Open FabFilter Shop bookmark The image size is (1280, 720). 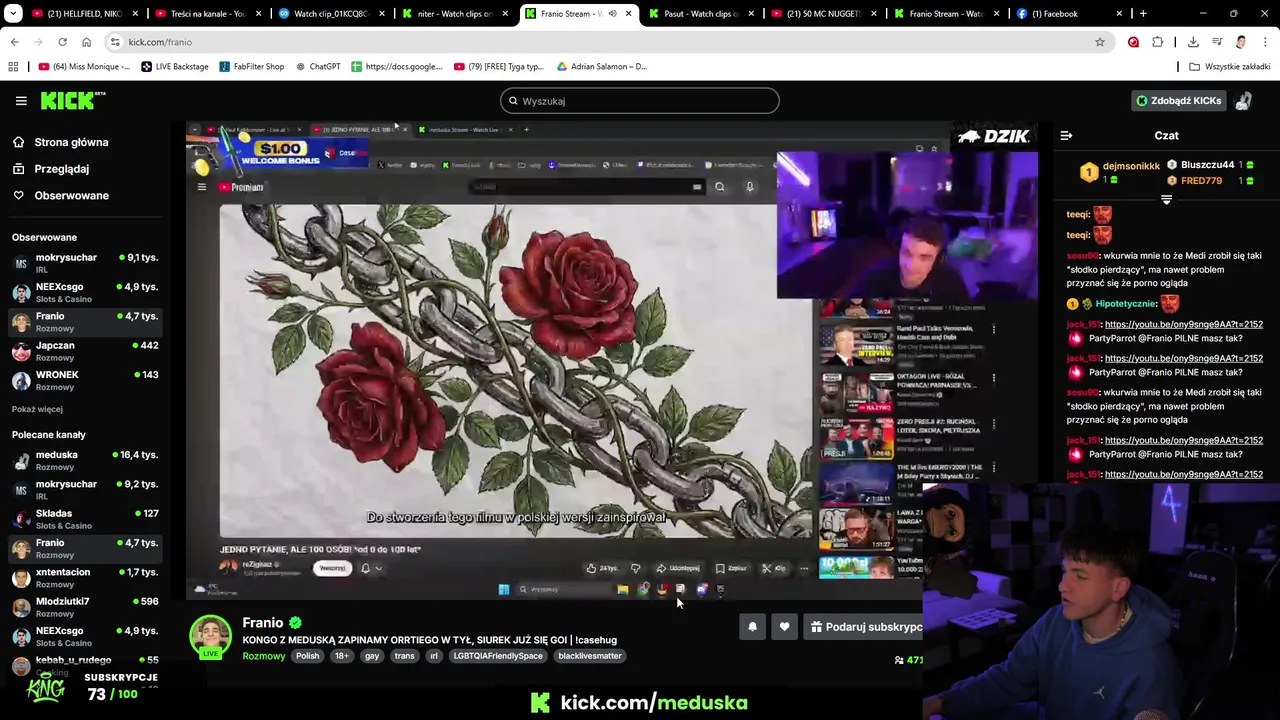(x=251, y=67)
